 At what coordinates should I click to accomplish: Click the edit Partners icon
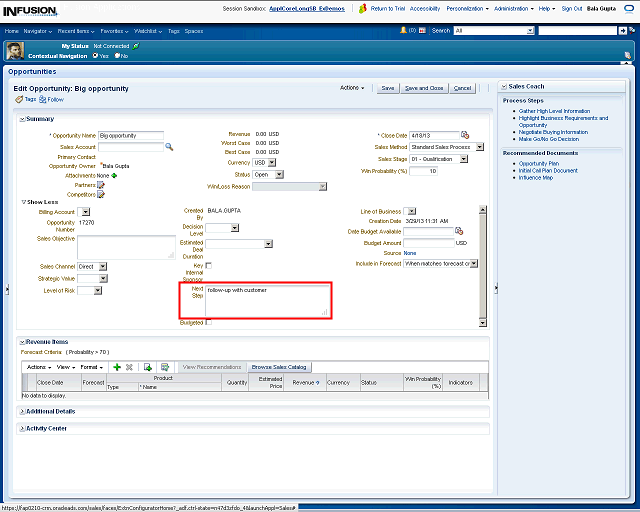tap(101, 185)
